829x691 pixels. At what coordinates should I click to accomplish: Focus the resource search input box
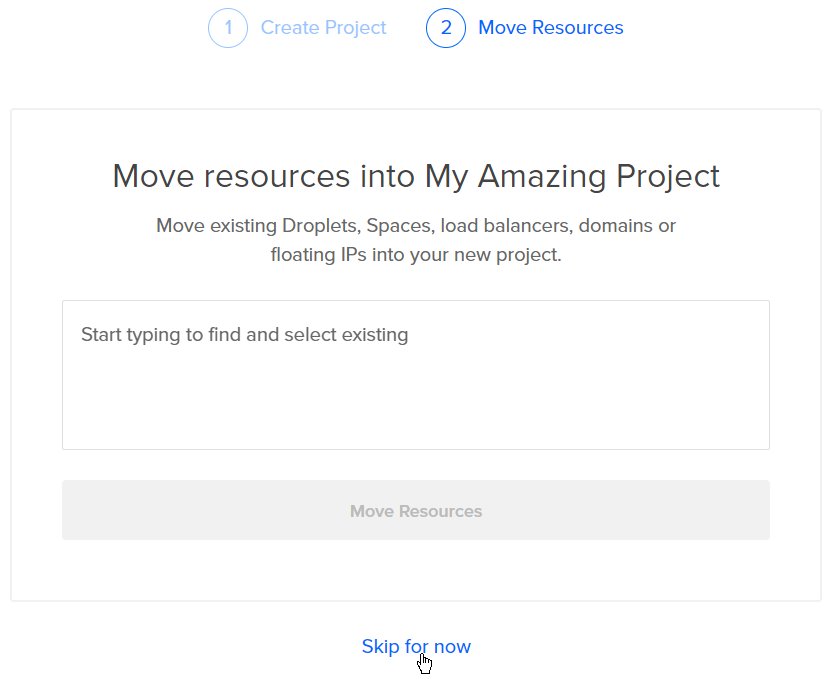(x=416, y=375)
